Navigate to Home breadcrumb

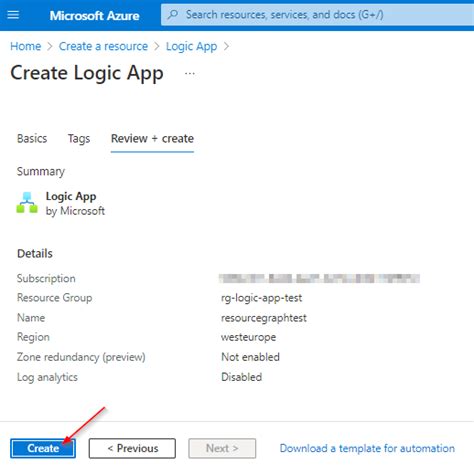(x=26, y=46)
